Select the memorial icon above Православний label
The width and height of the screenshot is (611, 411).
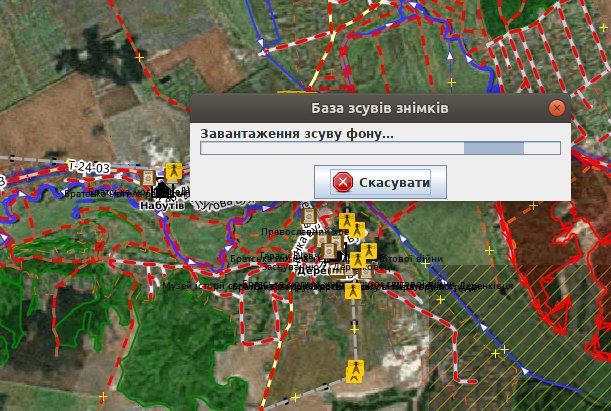(x=309, y=216)
